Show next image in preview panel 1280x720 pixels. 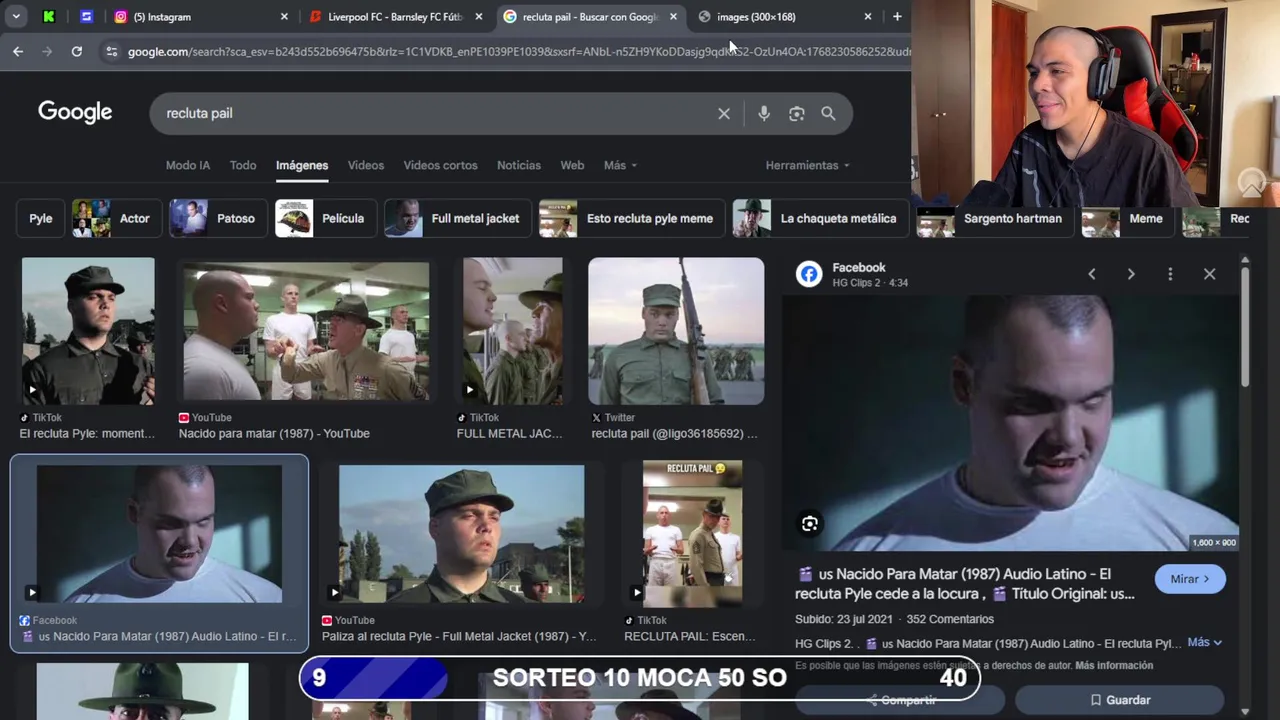(1131, 274)
